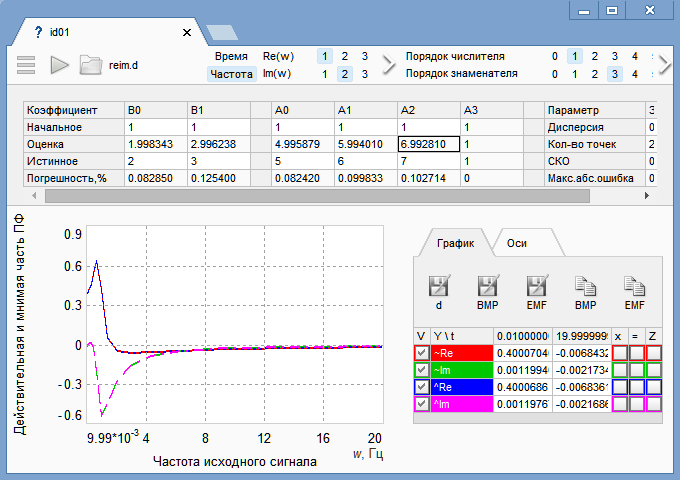This screenshot has height=480, width=680.
Task: Set Порядок знаменателя to 4
Action: click(635, 74)
